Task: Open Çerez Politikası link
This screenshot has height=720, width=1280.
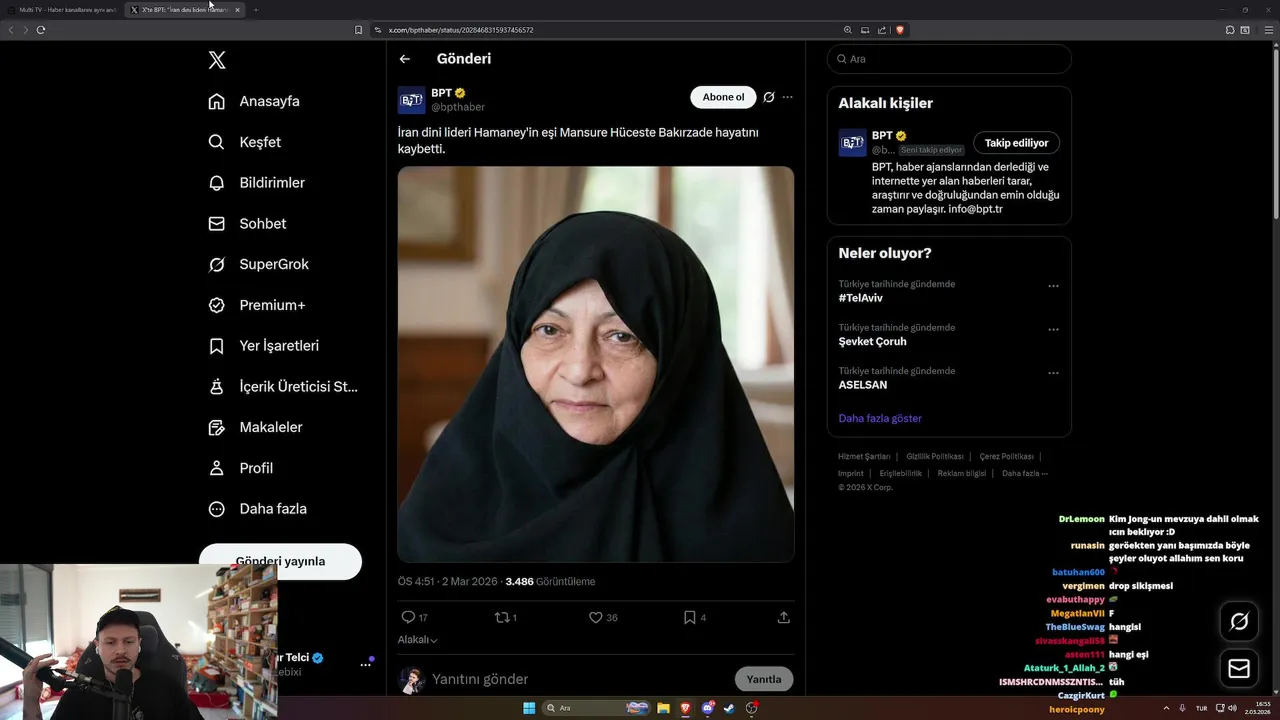Action: pyautogui.click(x=1007, y=456)
